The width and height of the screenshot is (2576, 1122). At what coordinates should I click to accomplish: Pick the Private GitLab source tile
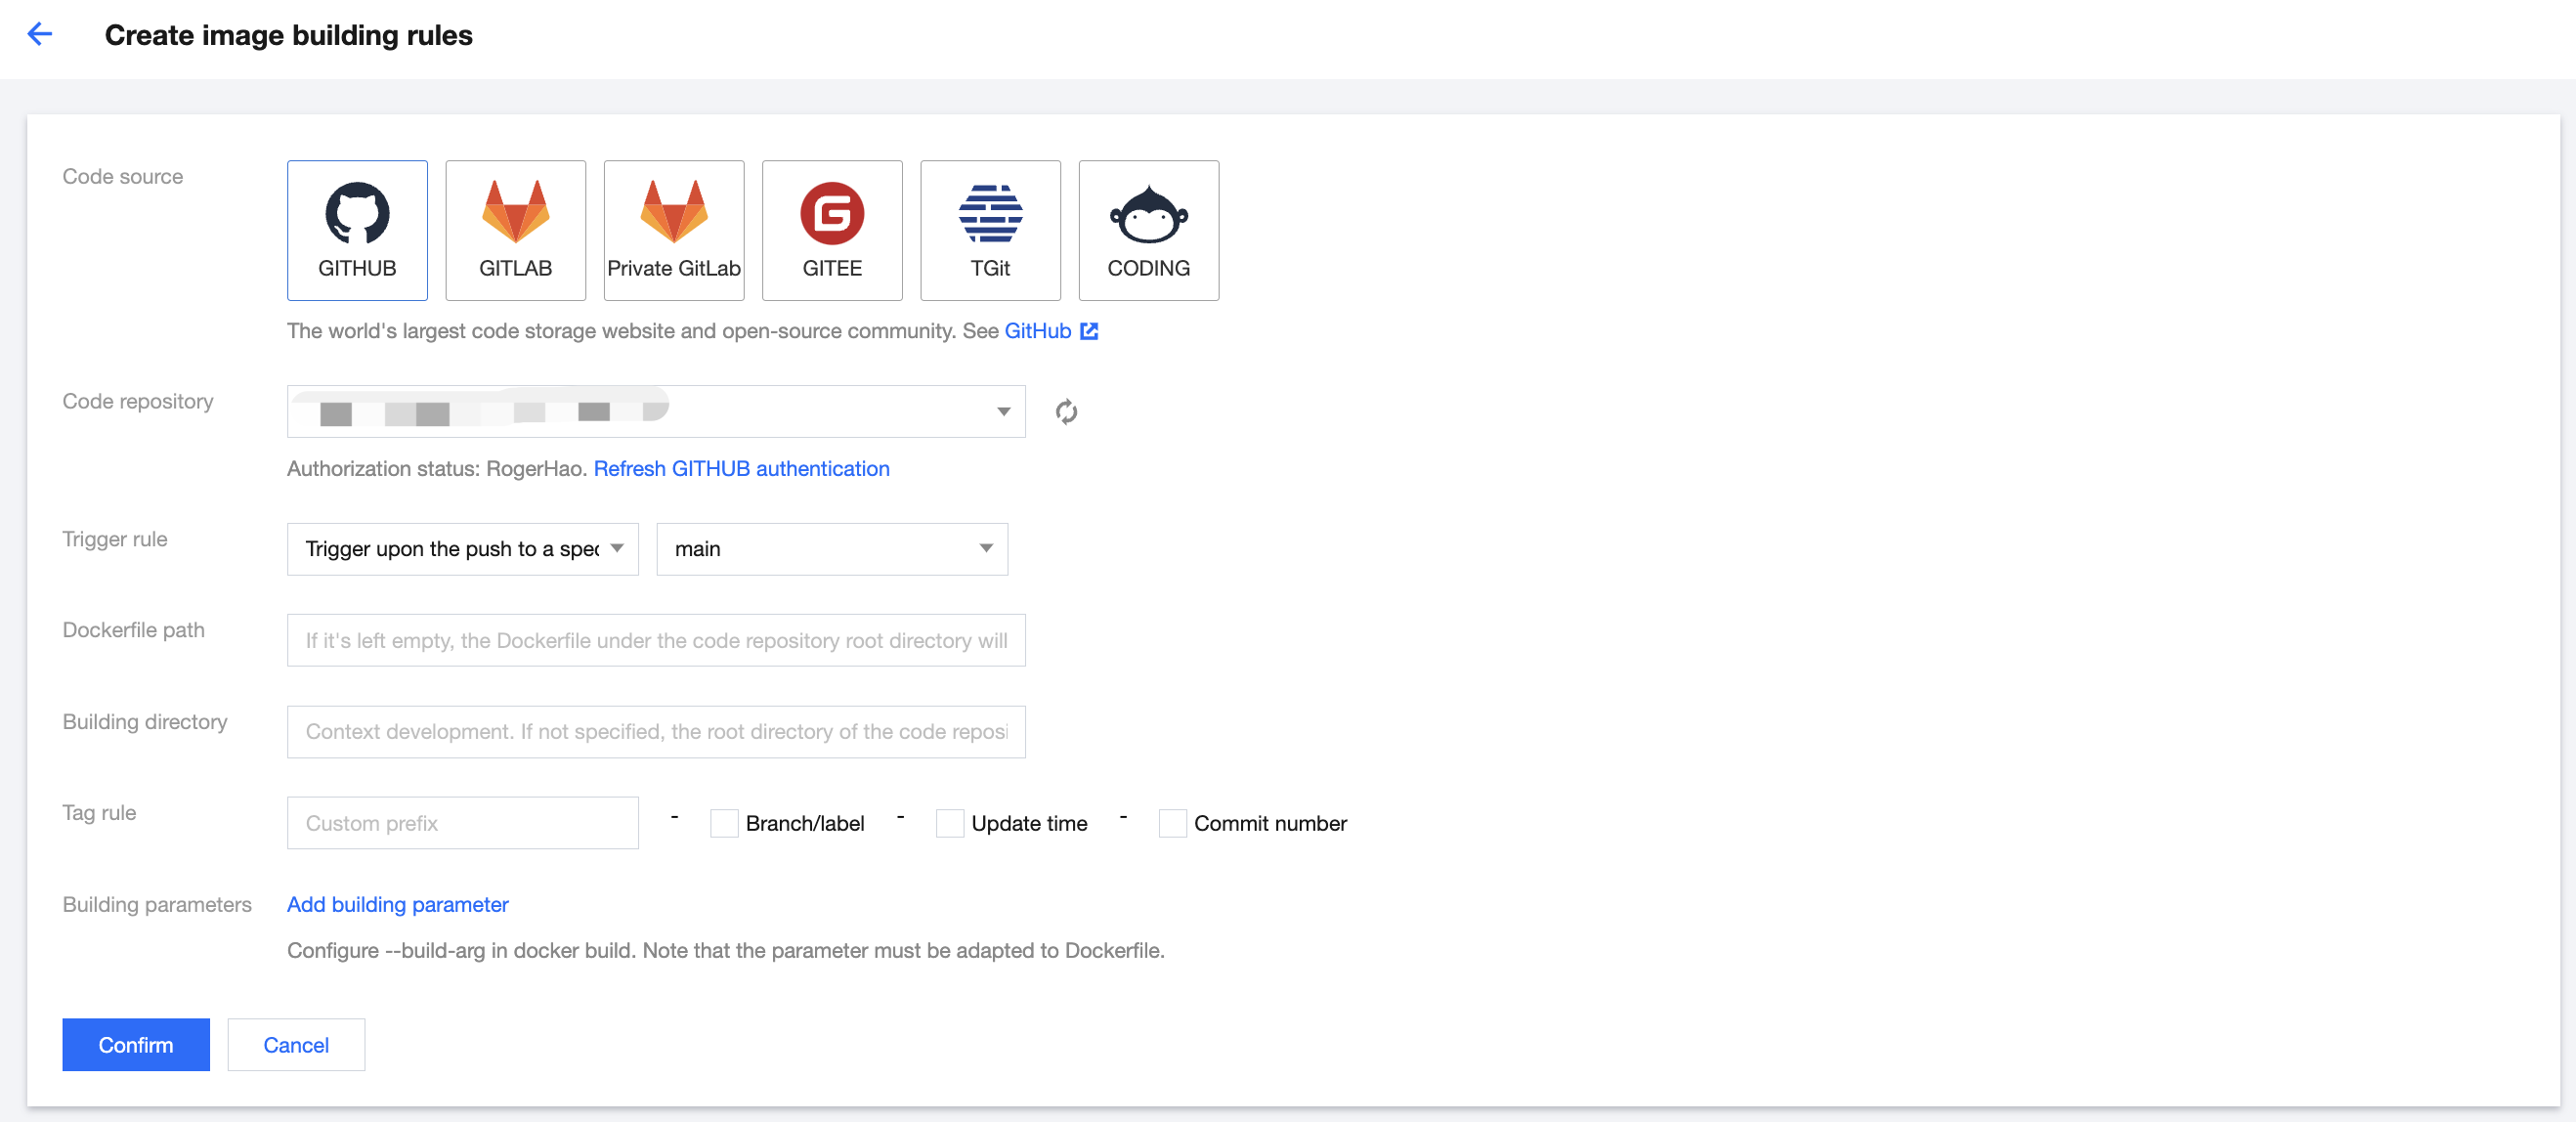tap(673, 230)
